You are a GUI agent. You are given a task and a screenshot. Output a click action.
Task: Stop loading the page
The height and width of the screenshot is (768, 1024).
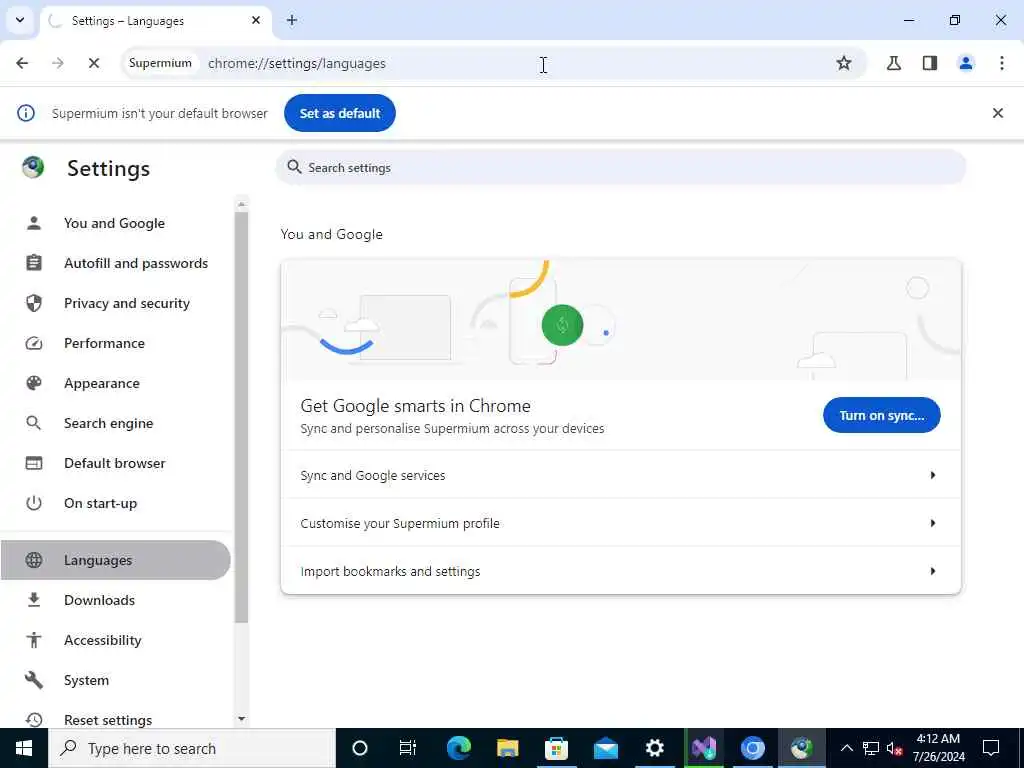tap(93, 63)
